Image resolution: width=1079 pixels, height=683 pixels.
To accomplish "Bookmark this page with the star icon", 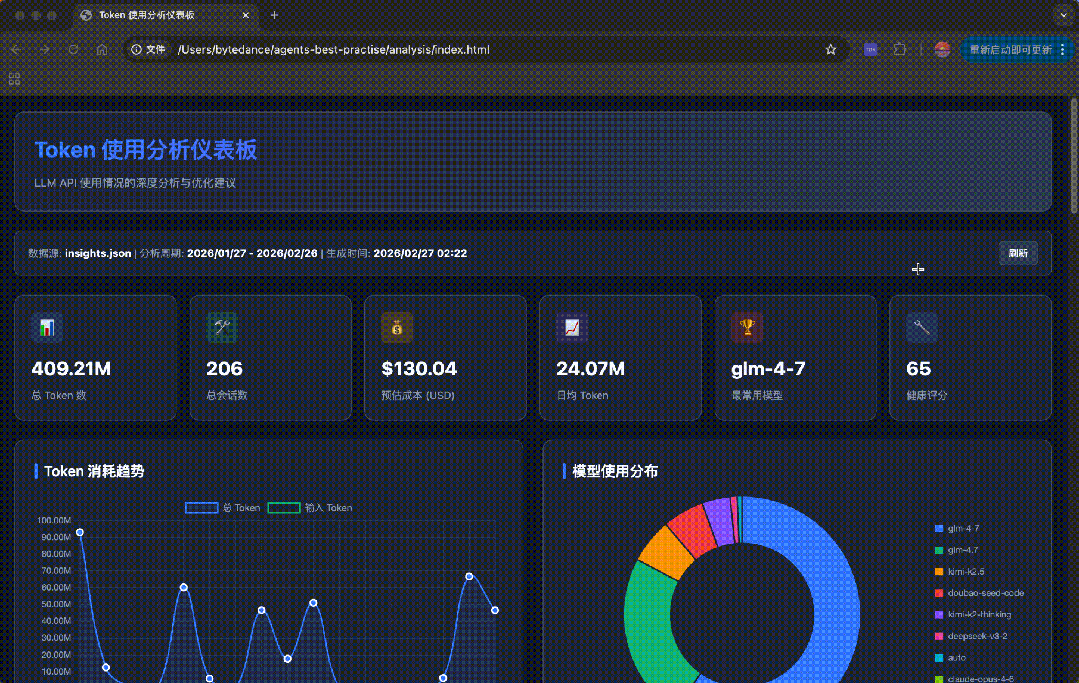I will (830, 49).
